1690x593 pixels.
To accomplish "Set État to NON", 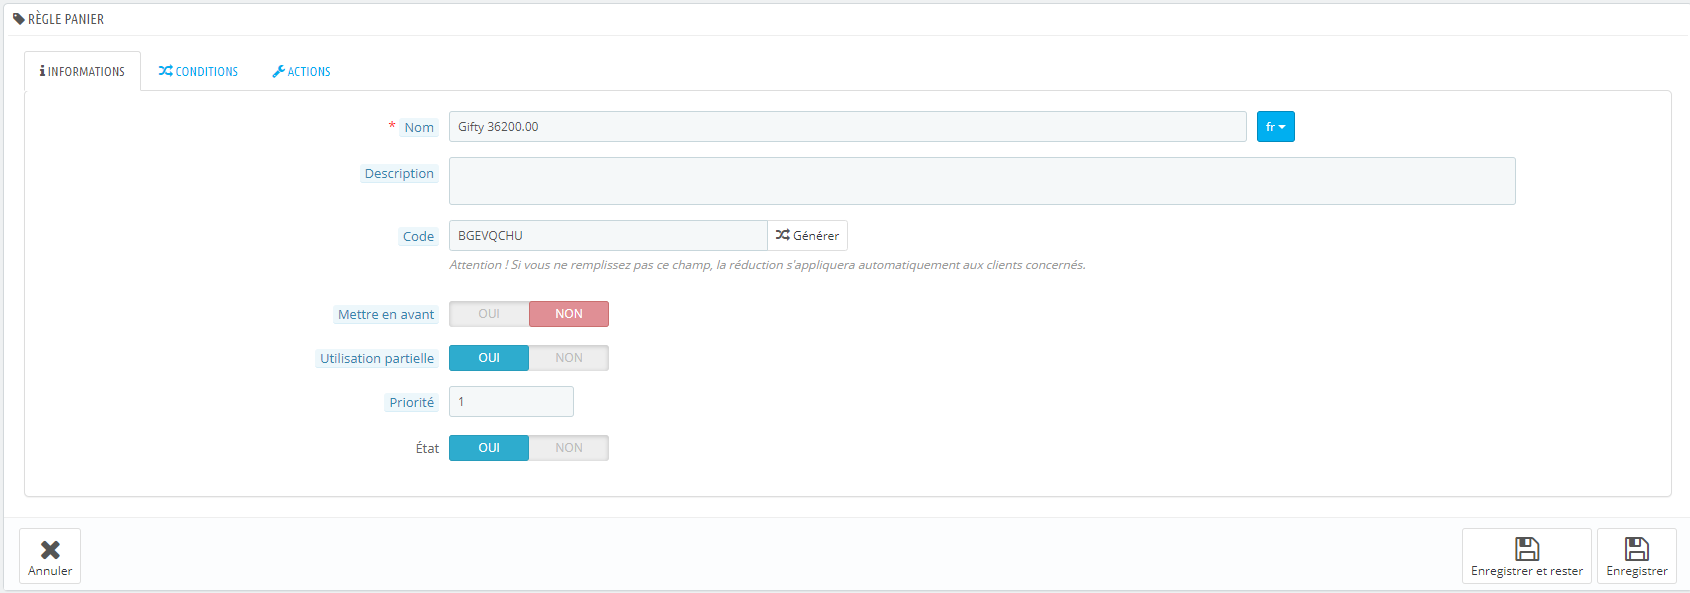I will (x=569, y=448).
